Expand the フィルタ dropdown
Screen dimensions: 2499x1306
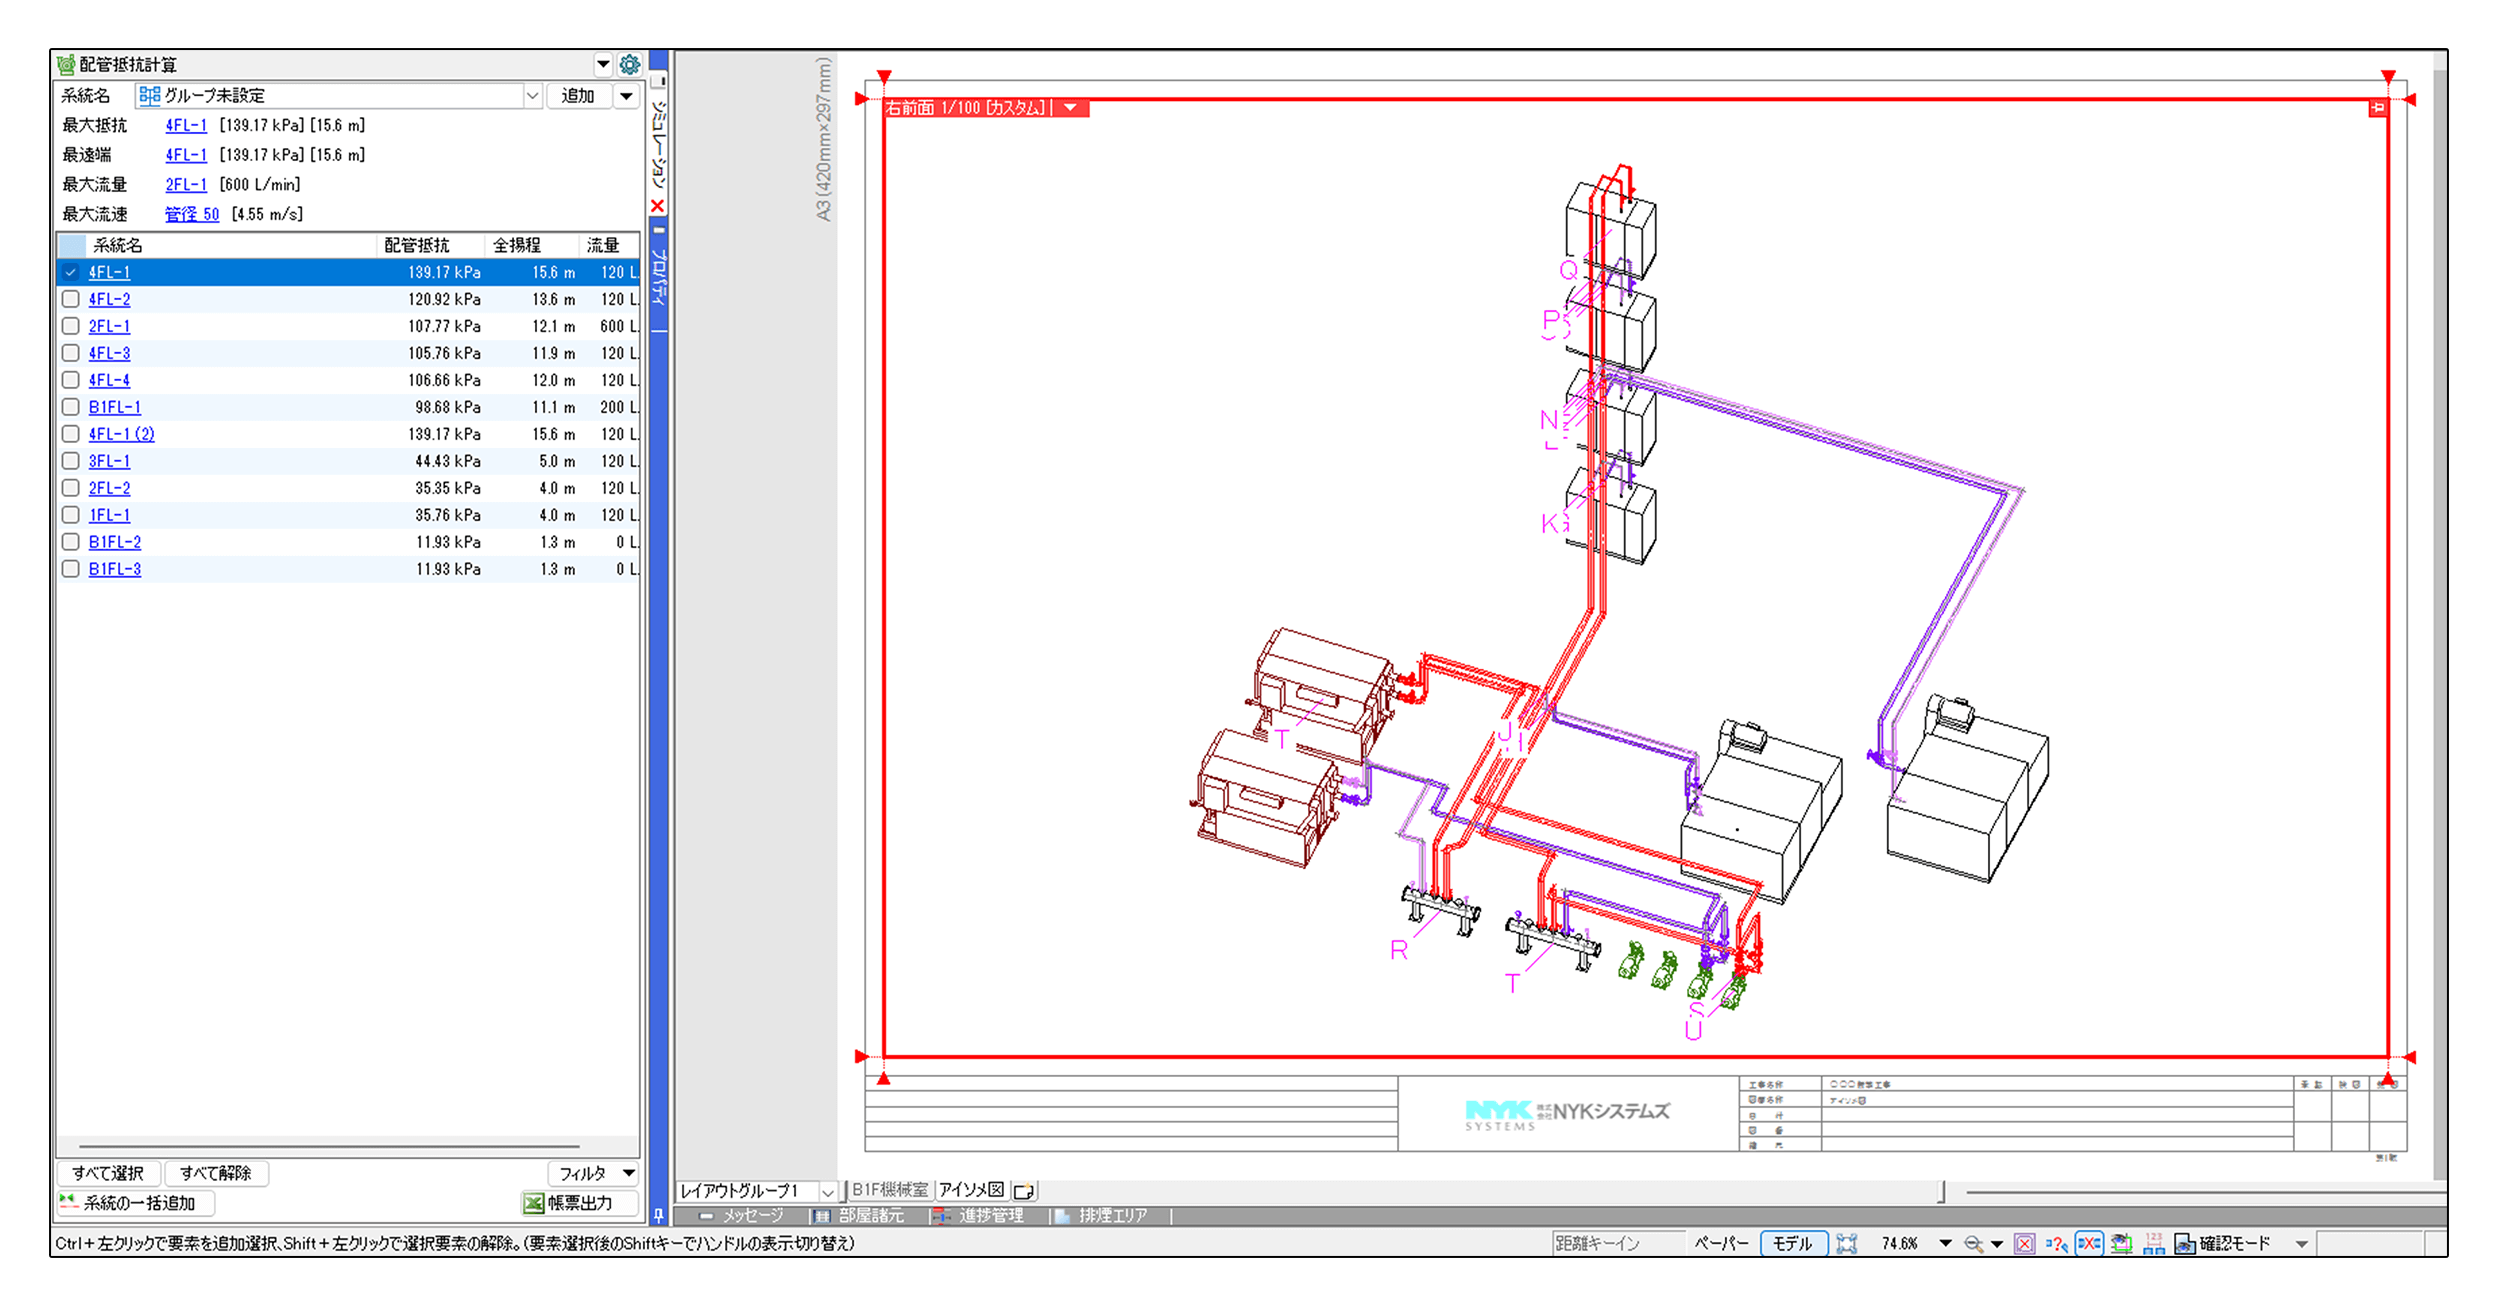(629, 1173)
